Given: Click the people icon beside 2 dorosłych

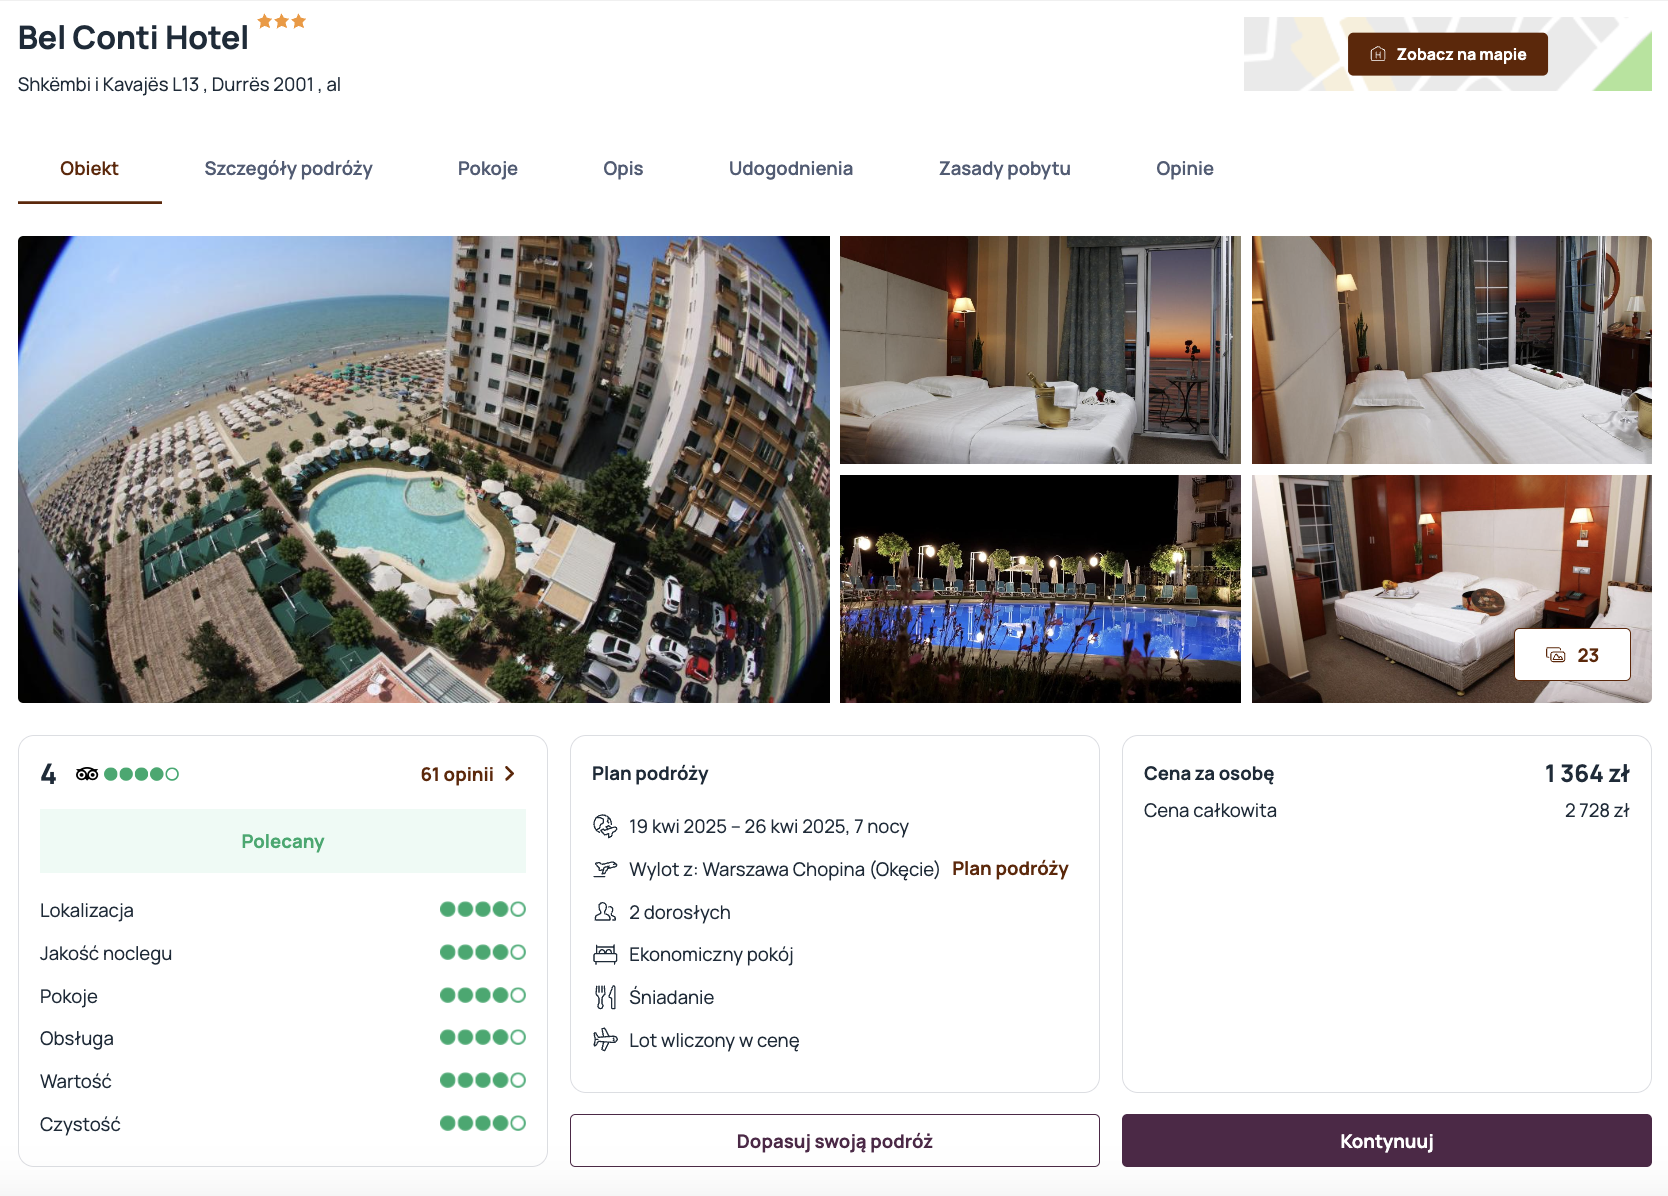Looking at the screenshot, I should [605, 912].
